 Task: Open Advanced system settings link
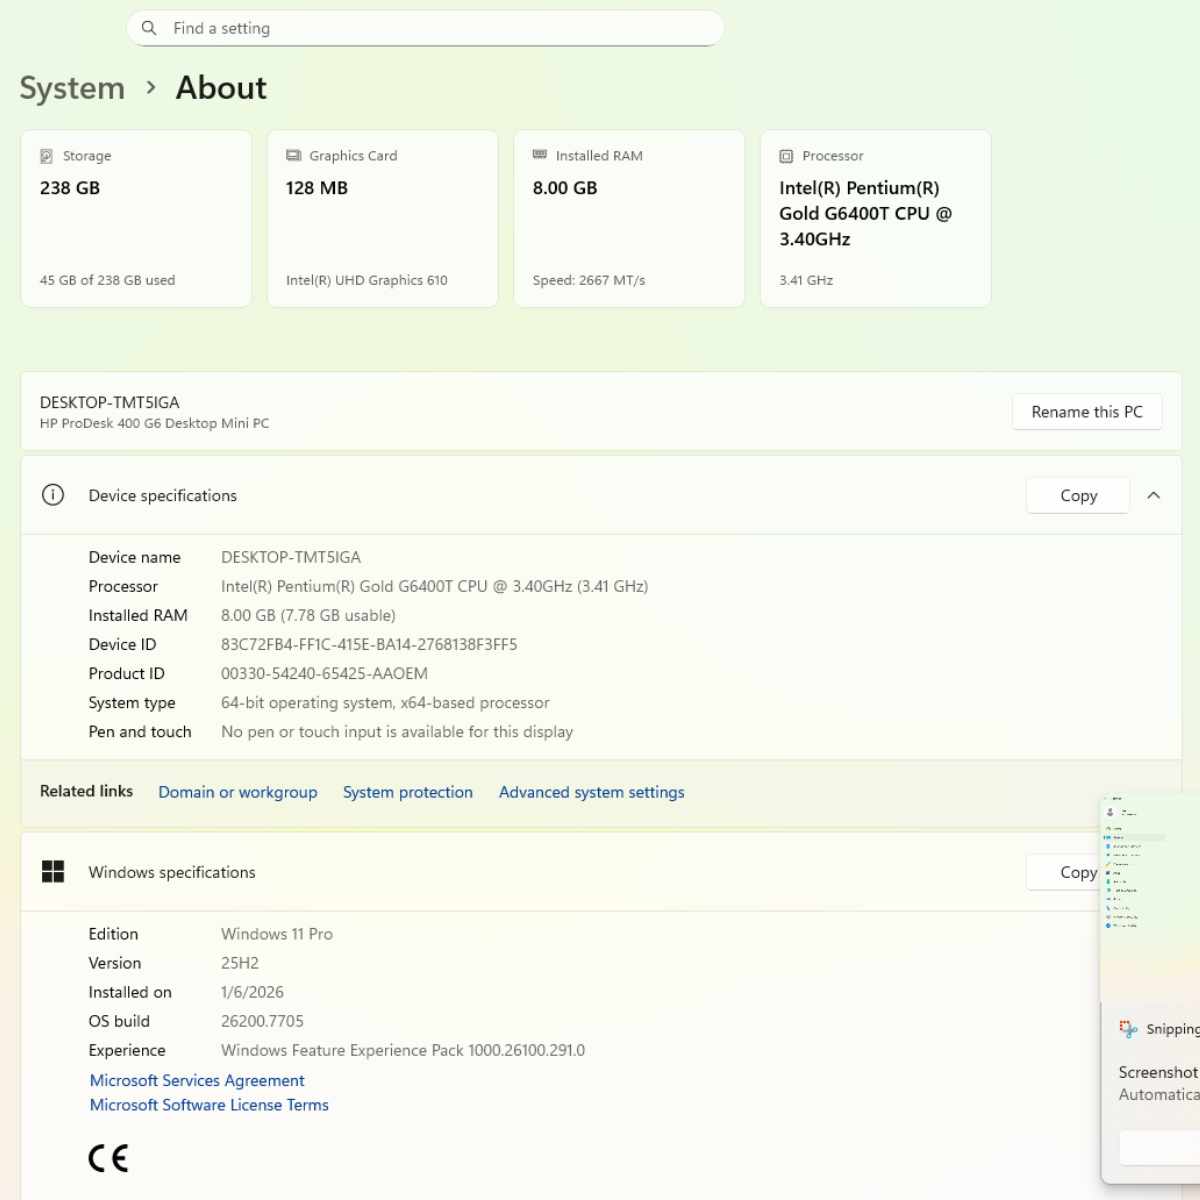coord(592,792)
